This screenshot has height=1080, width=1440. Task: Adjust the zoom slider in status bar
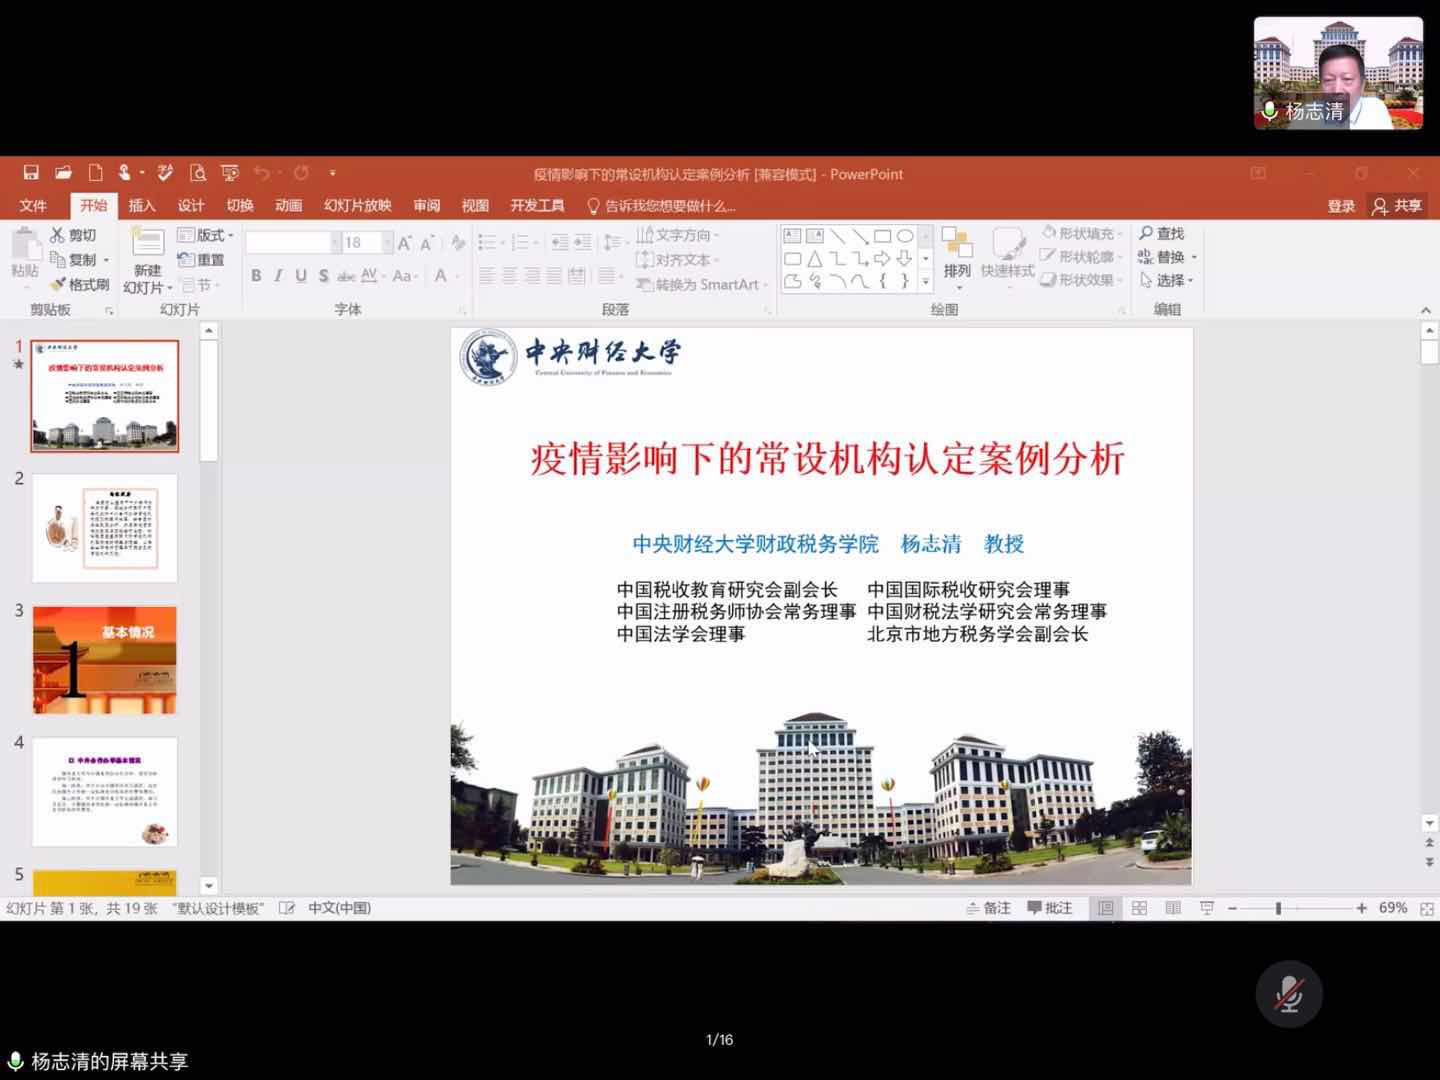pyautogui.click(x=1278, y=908)
